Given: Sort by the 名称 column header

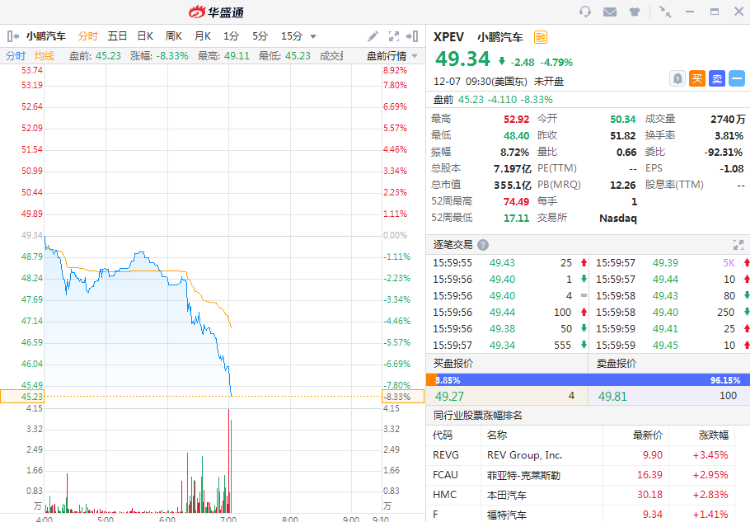Looking at the screenshot, I should pyautogui.click(x=497, y=435).
